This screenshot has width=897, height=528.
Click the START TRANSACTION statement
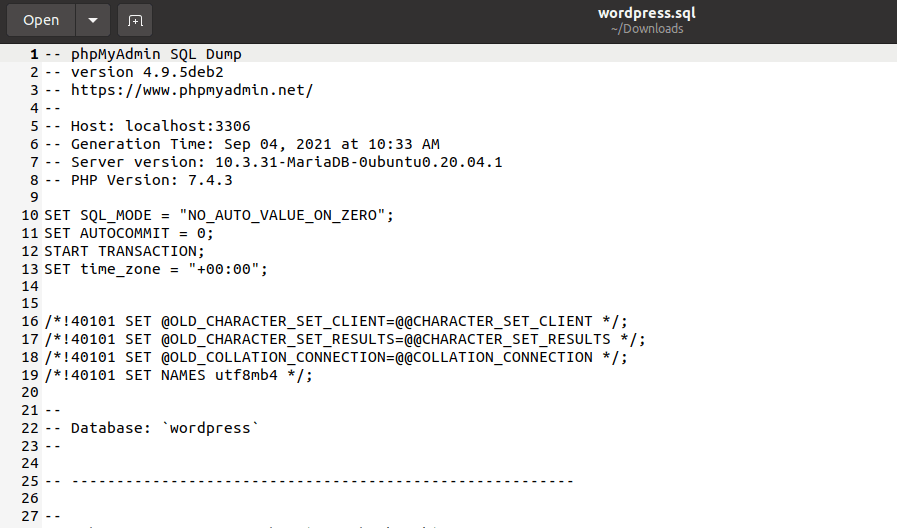(124, 252)
